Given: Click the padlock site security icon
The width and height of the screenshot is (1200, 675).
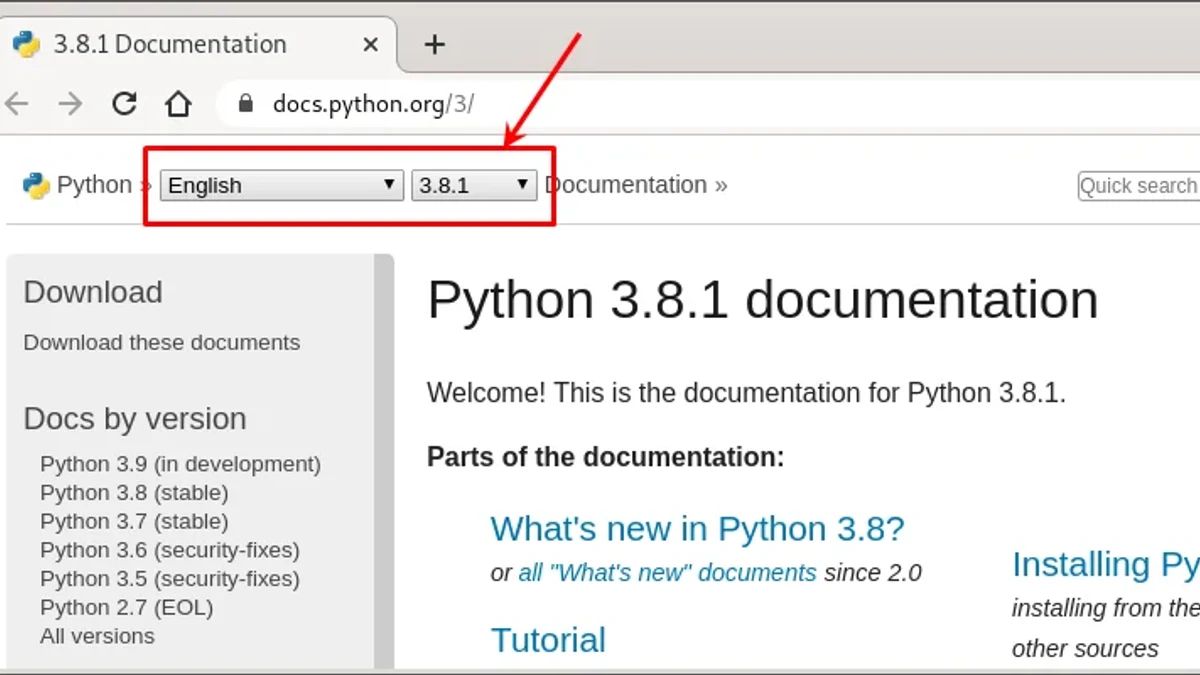Looking at the screenshot, I should pyautogui.click(x=246, y=103).
